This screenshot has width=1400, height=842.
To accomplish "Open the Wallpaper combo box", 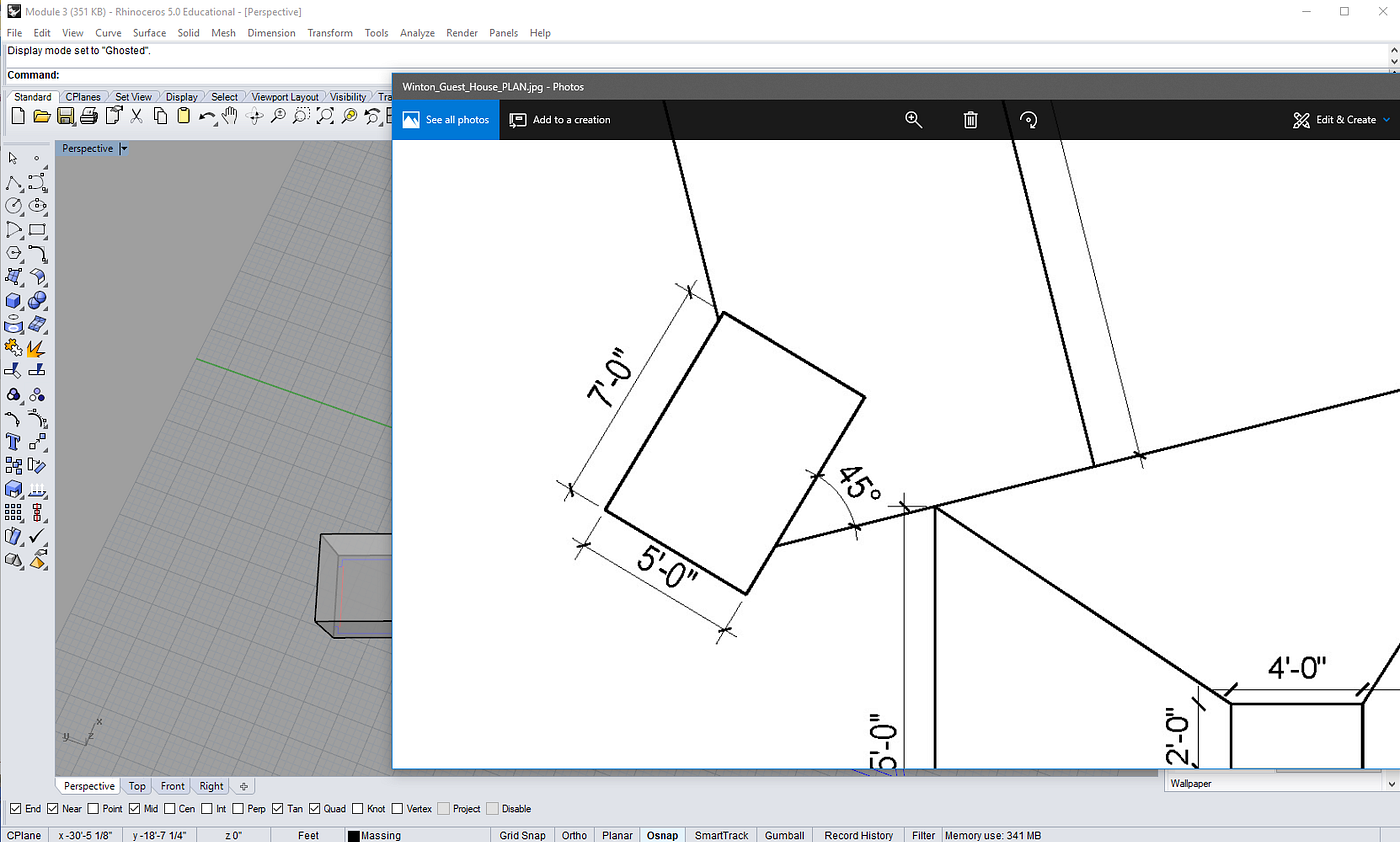I will coord(1282,784).
